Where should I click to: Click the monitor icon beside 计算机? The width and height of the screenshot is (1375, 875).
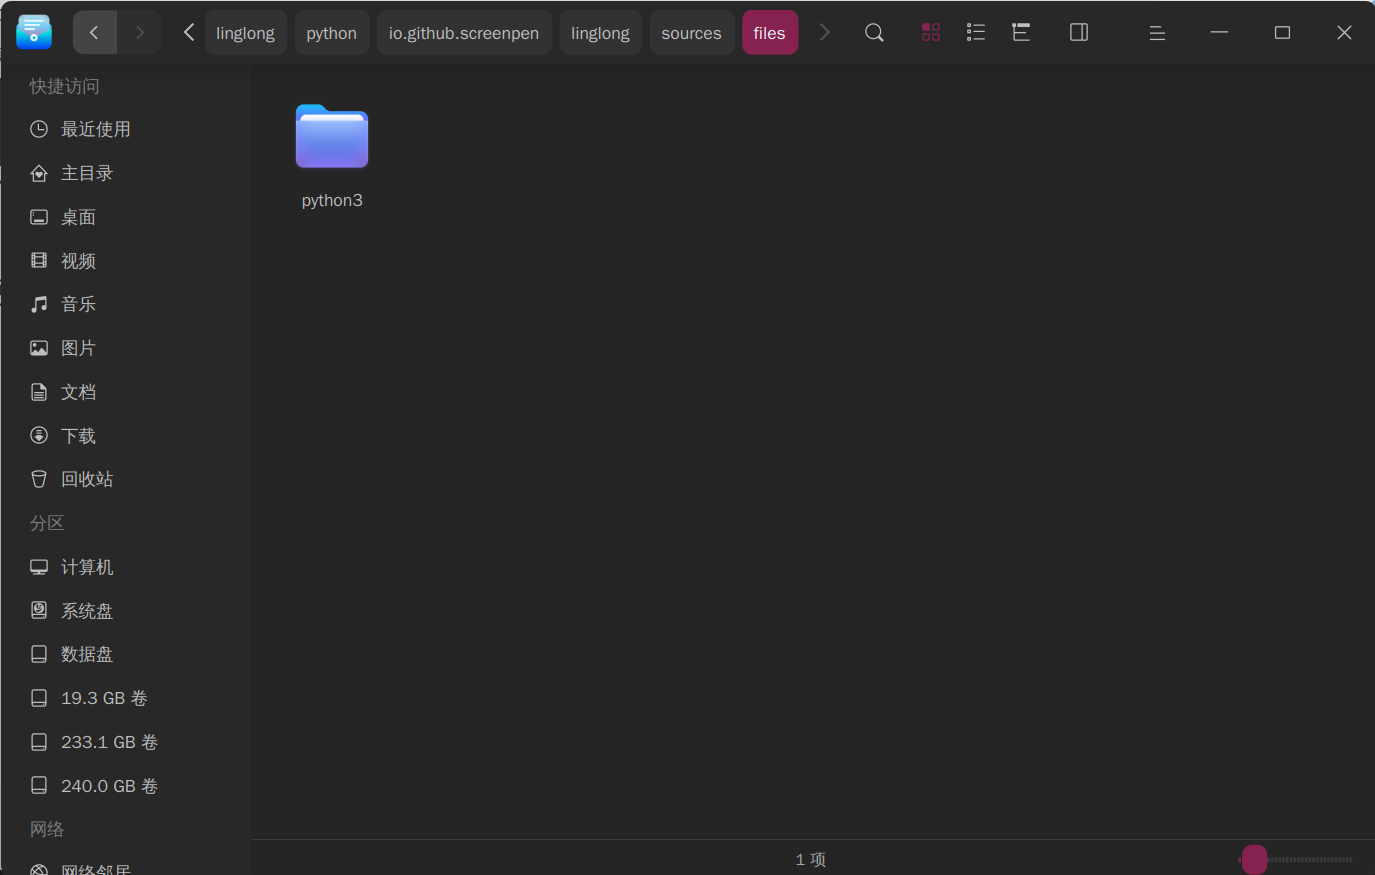click(x=39, y=567)
